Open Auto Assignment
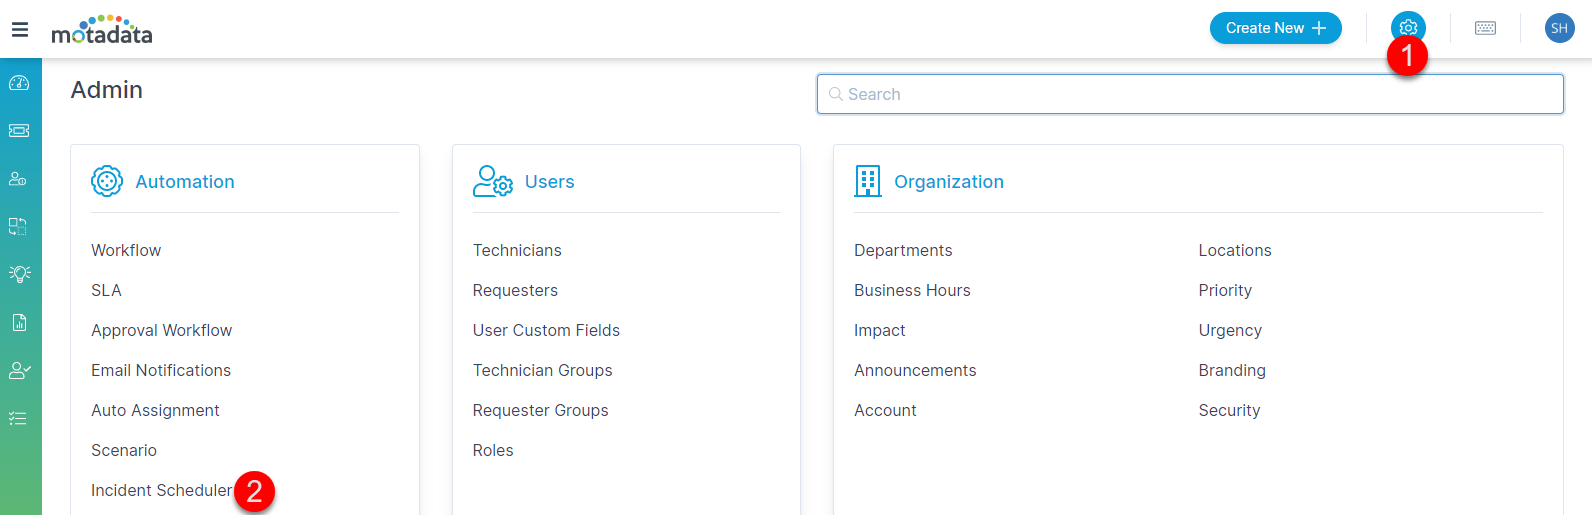 pyautogui.click(x=155, y=410)
